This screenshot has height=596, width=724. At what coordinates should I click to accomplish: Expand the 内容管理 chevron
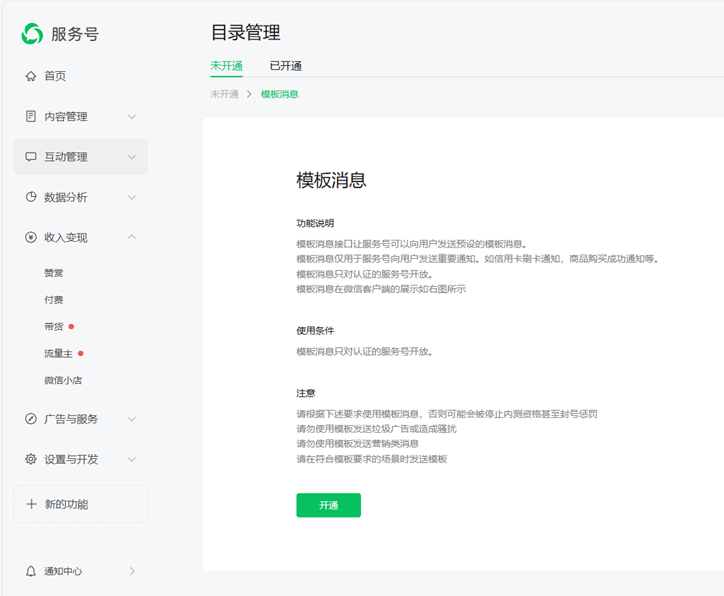click(x=132, y=117)
